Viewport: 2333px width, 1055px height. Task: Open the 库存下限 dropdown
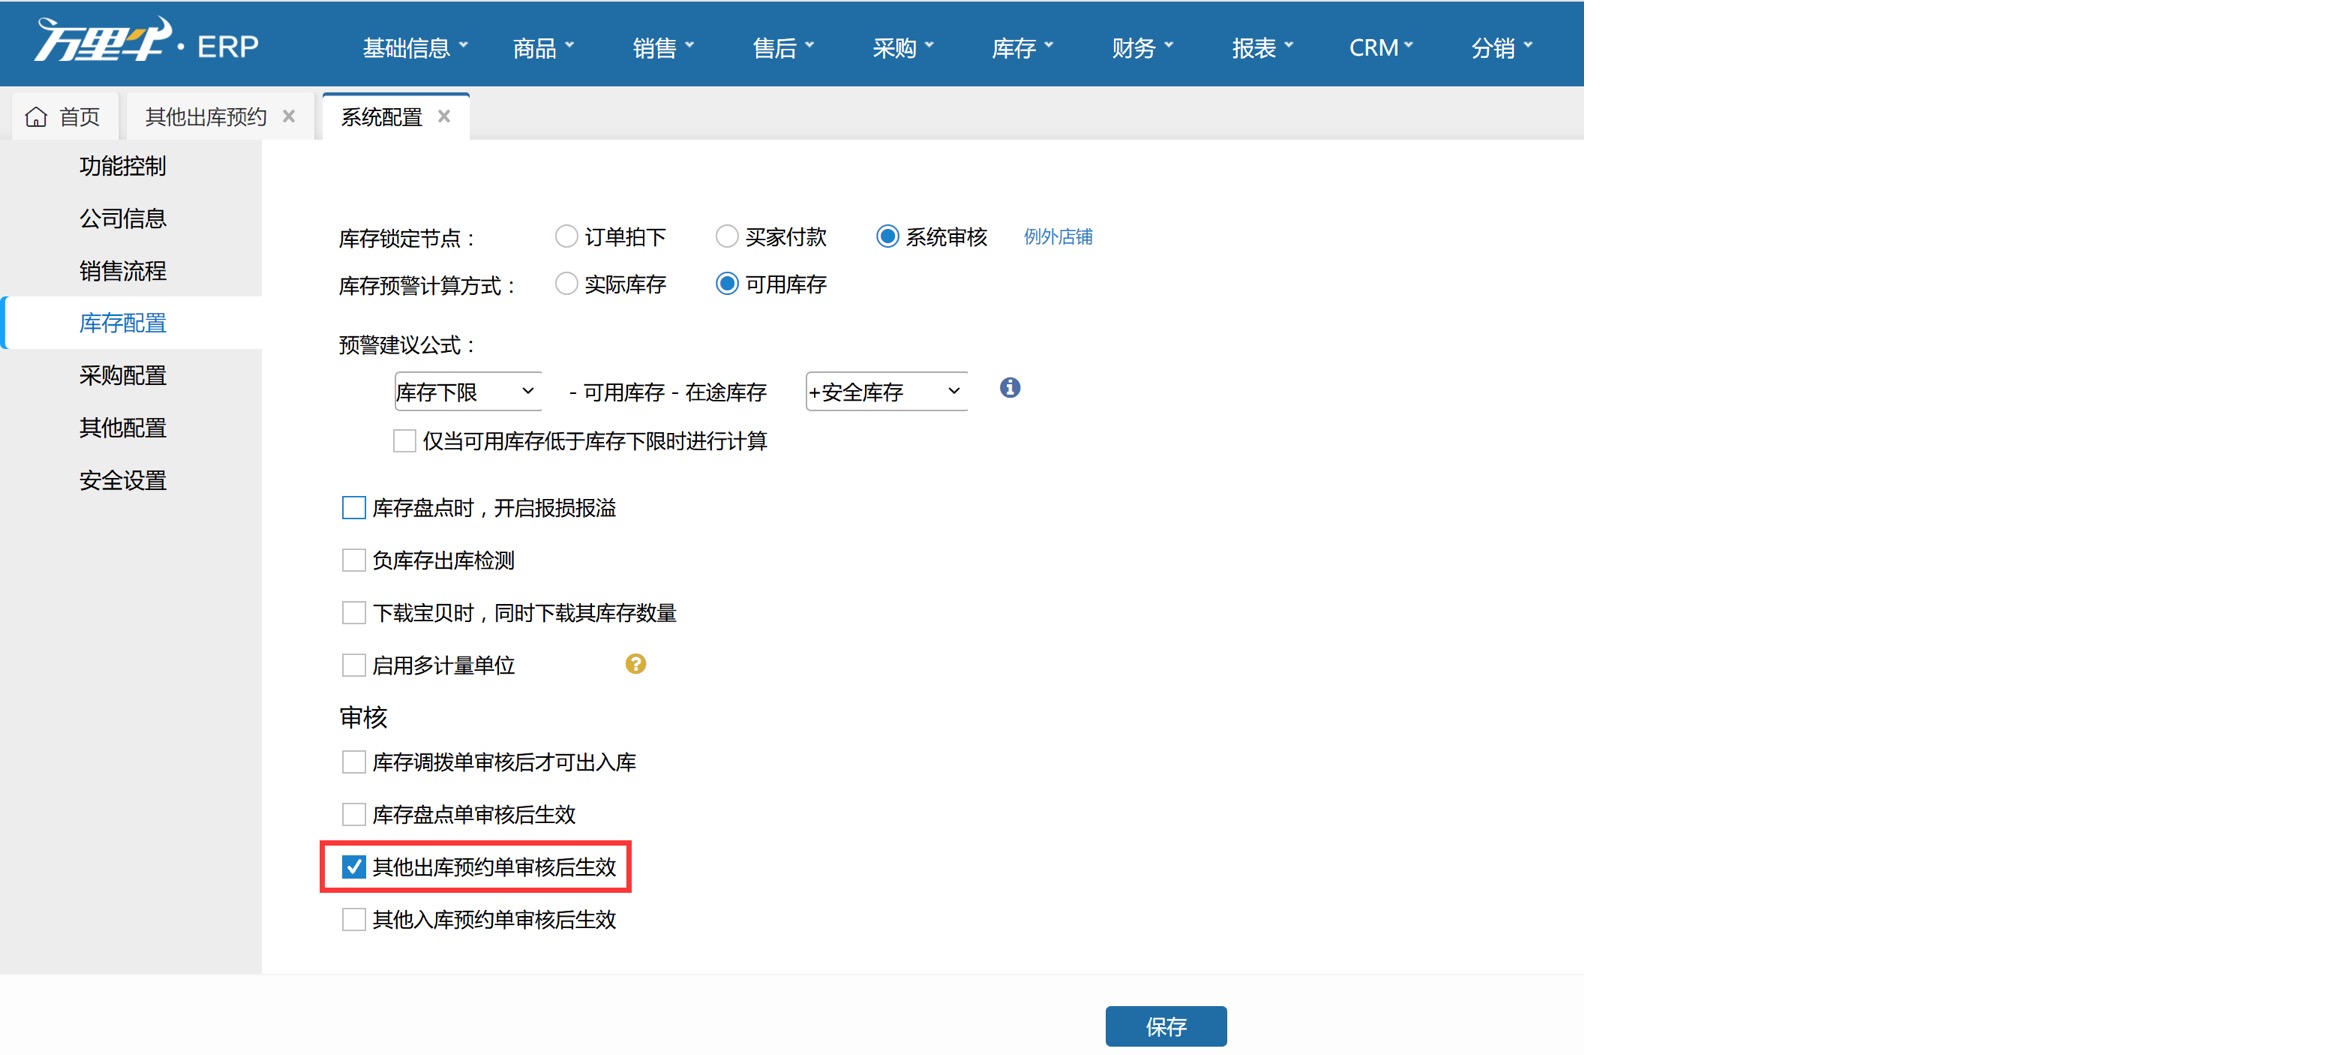pyautogui.click(x=467, y=391)
